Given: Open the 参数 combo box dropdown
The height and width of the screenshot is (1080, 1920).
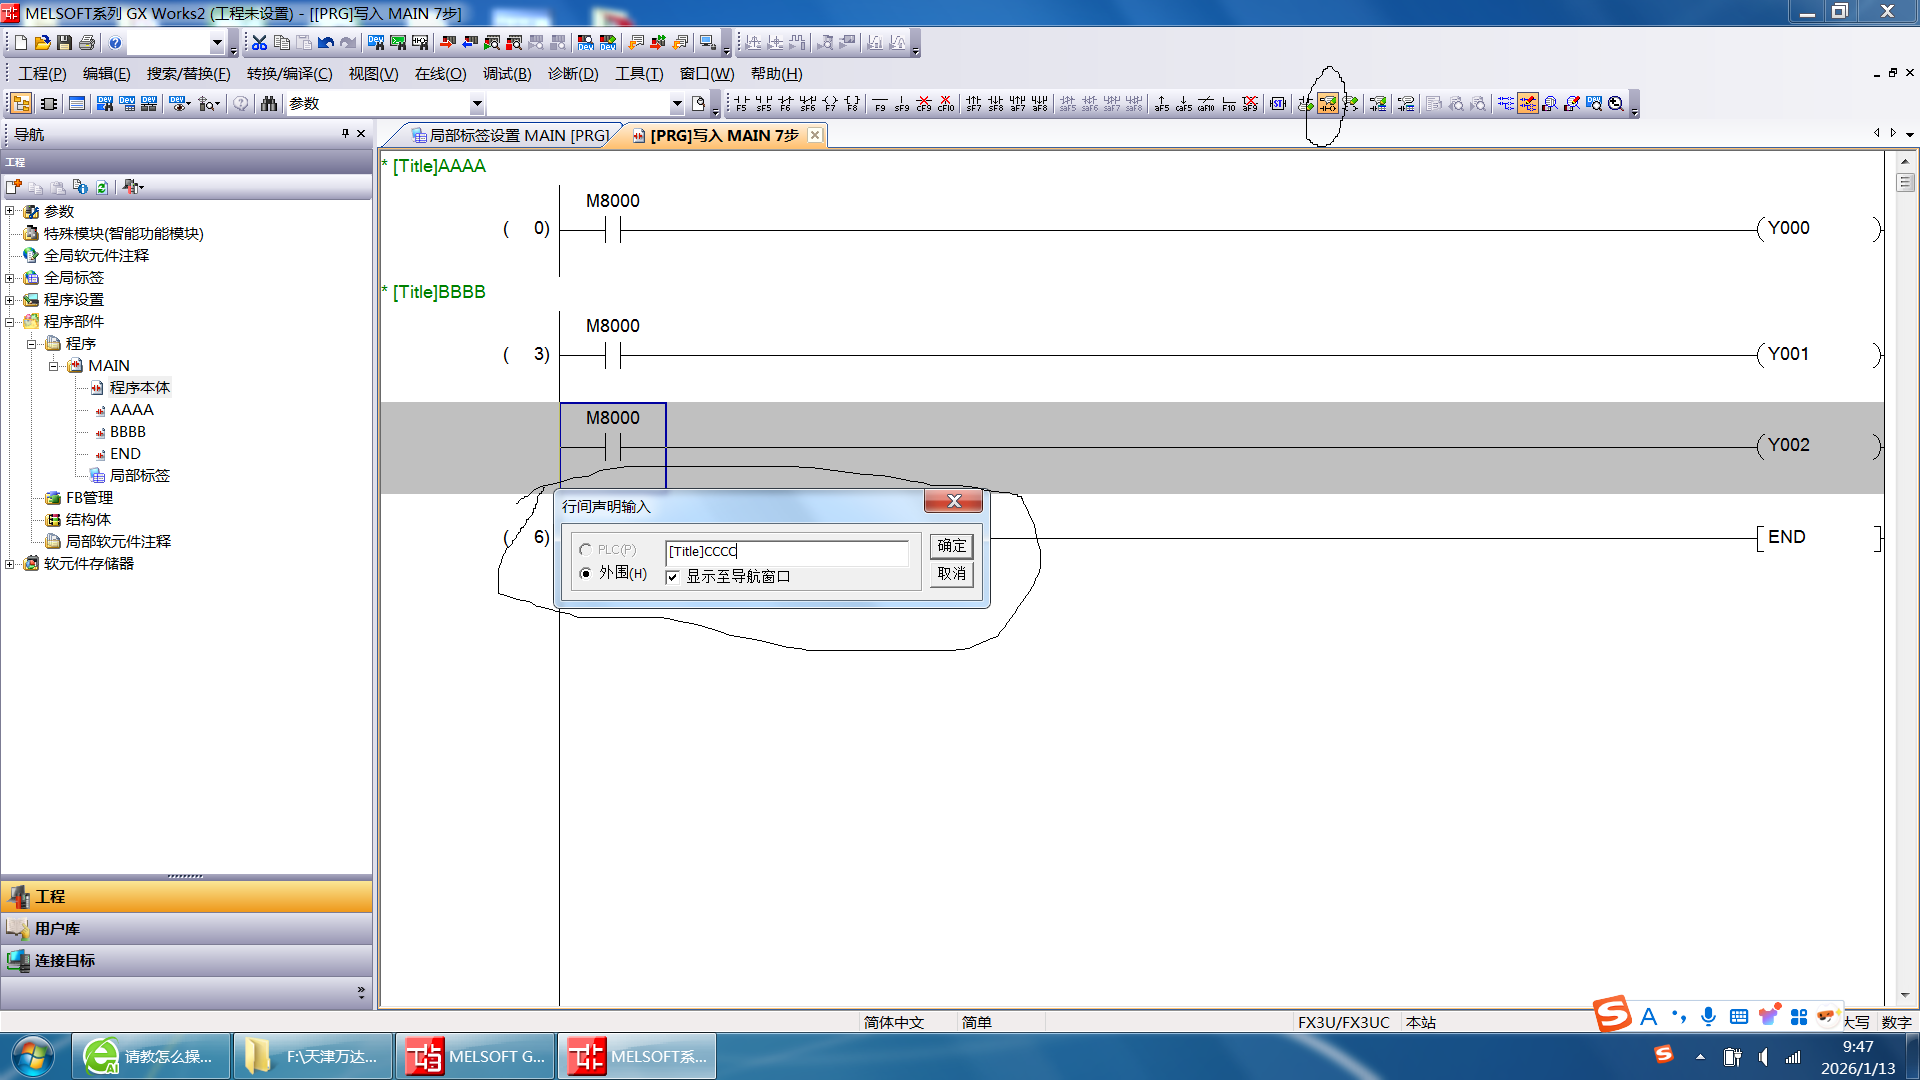Looking at the screenshot, I should (x=477, y=104).
